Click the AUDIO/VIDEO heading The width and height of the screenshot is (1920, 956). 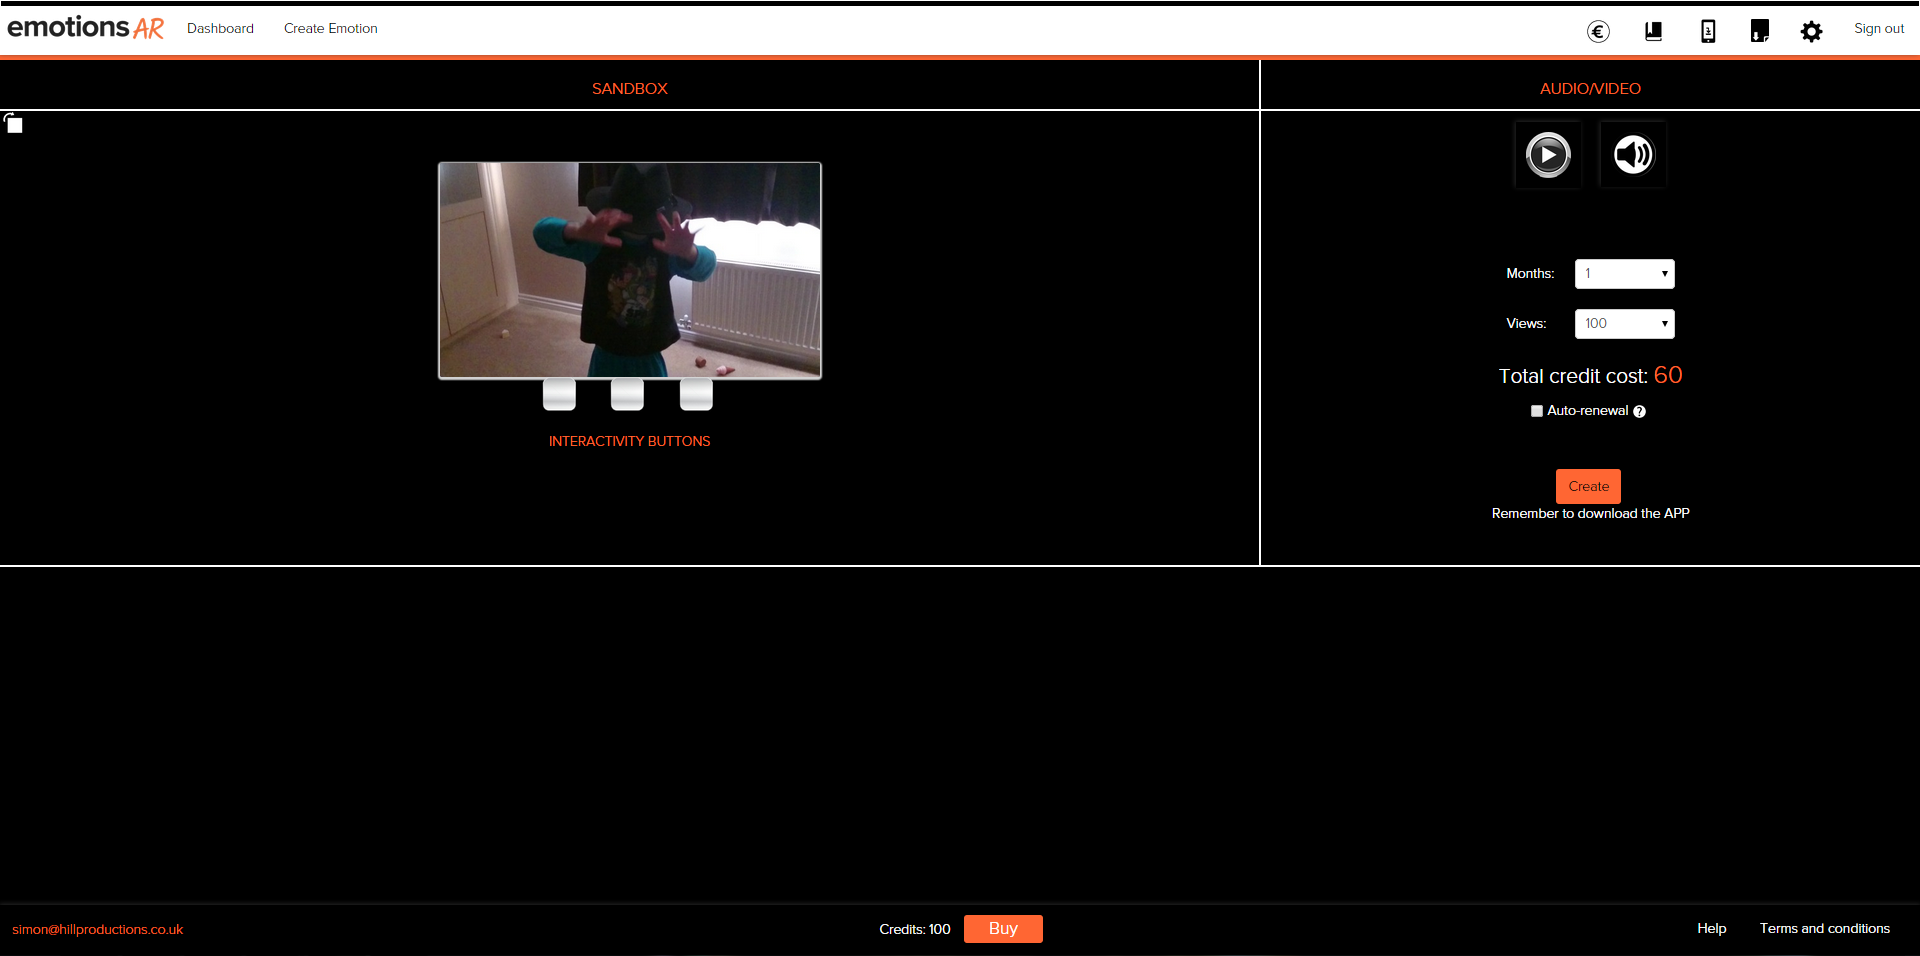click(1590, 89)
